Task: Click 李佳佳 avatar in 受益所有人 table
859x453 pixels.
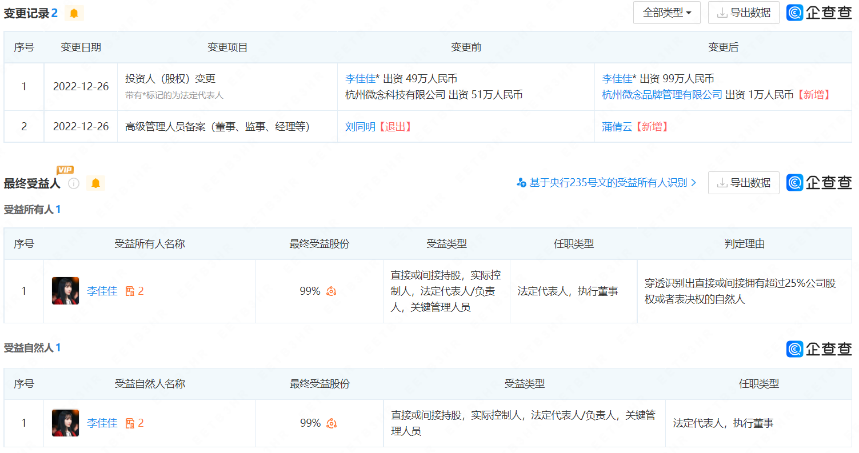Action: [x=65, y=291]
